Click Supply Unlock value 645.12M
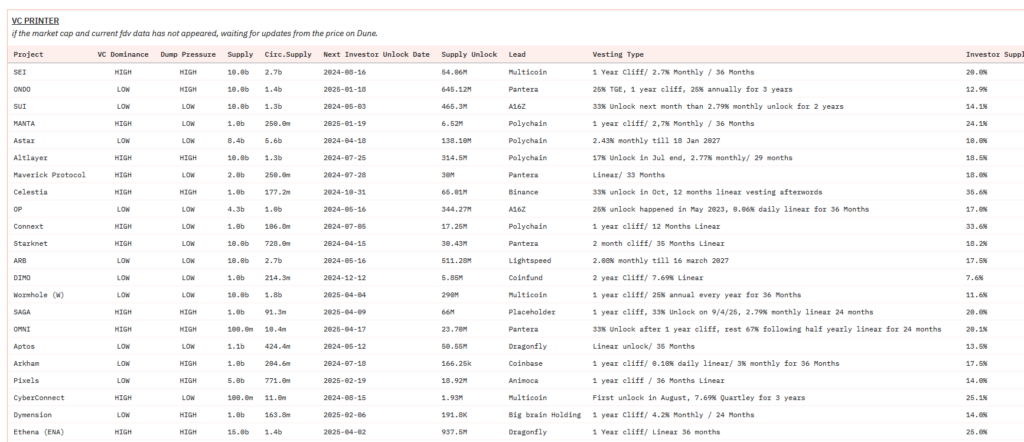Viewport: 1024px width, 442px height. point(456,89)
